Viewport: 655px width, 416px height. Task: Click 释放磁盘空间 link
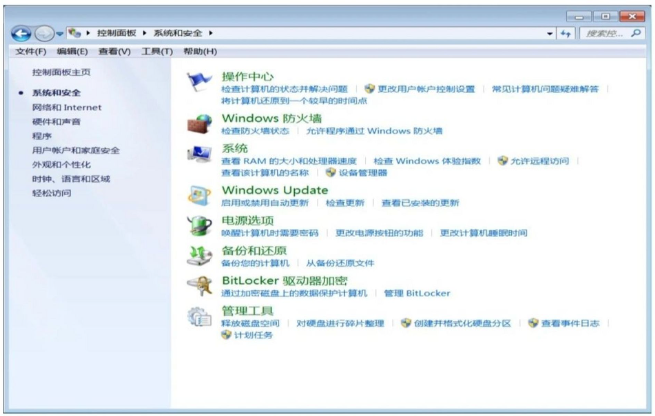tap(250, 323)
